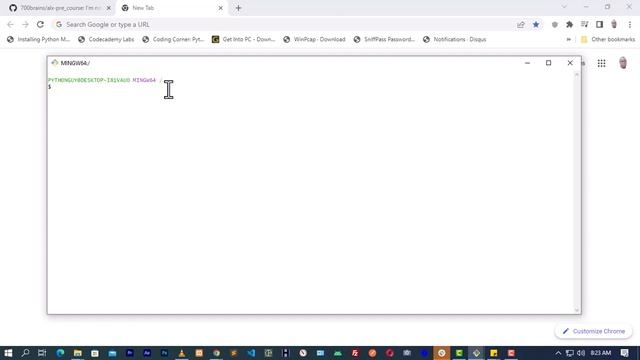The width and height of the screenshot is (640, 360).
Task: Open the volume control in system tray
Action: pos(581,353)
